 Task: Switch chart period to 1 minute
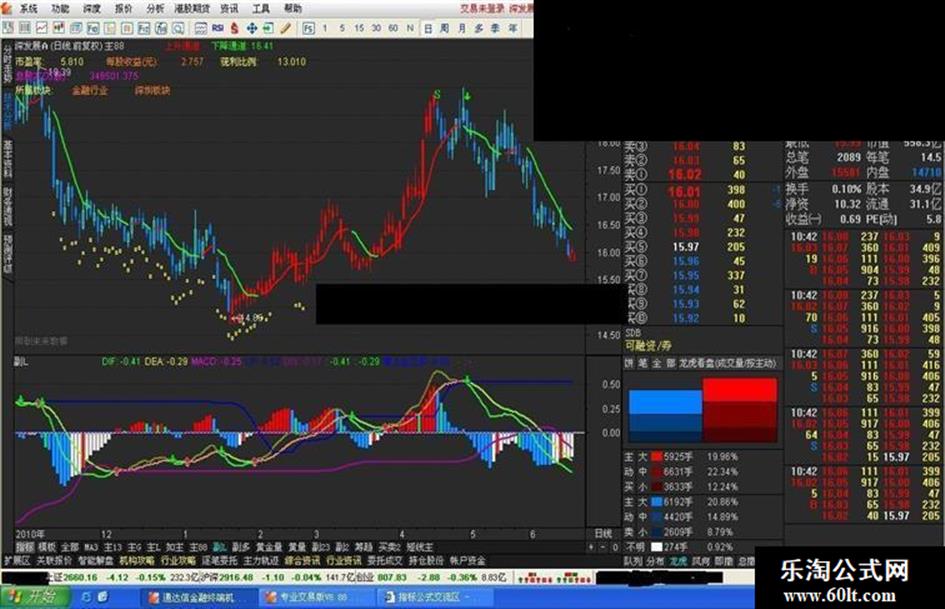click(x=325, y=28)
